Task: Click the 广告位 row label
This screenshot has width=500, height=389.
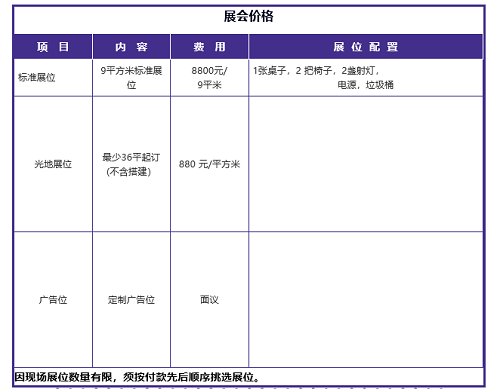Action: pyautogui.click(x=53, y=300)
